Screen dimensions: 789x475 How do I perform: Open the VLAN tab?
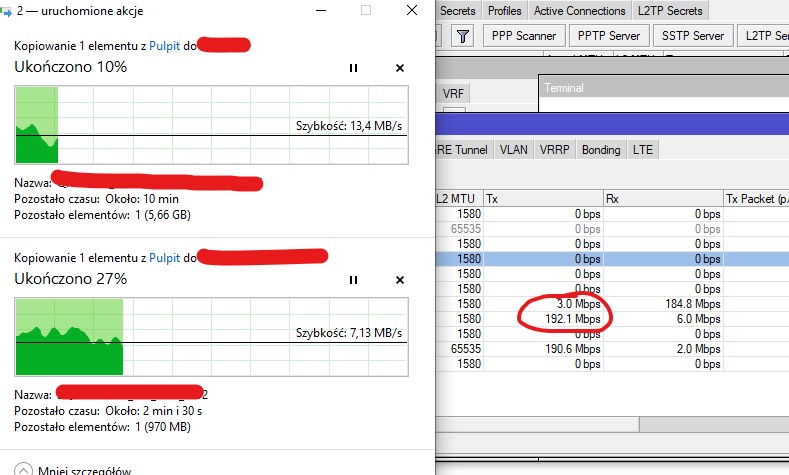[x=513, y=150]
